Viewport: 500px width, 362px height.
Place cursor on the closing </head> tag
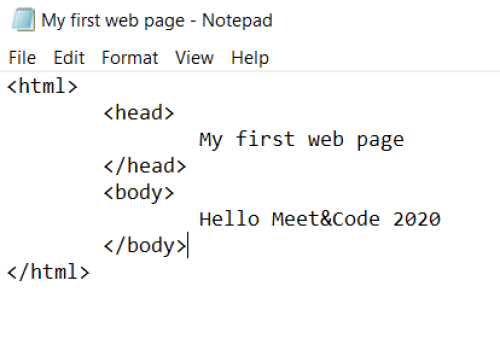pyautogui.click(x=145, y=166)
